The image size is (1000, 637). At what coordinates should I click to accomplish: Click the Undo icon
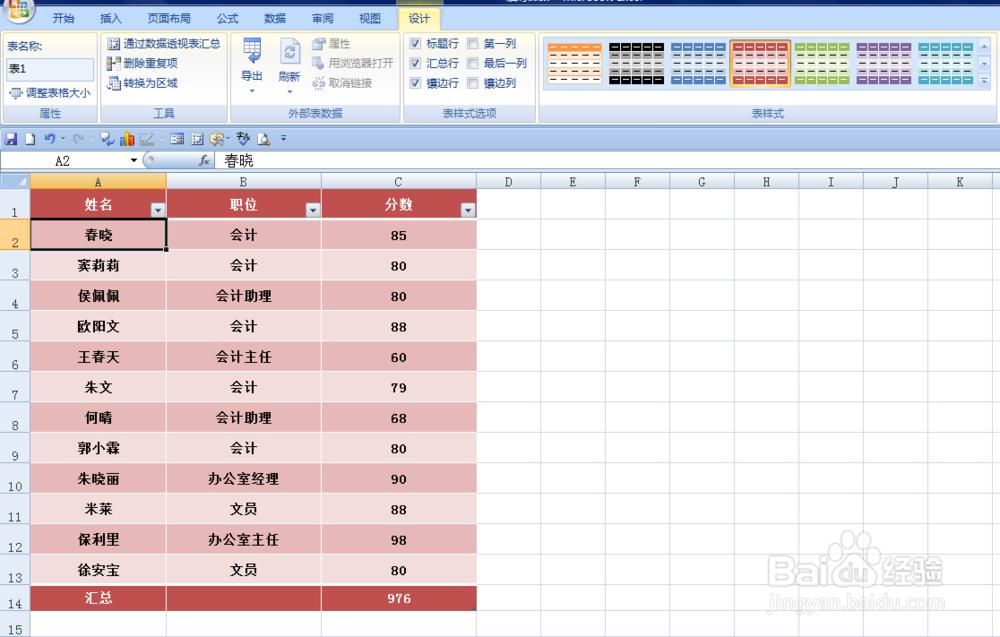pyautogui.click(x=51, y=138)
